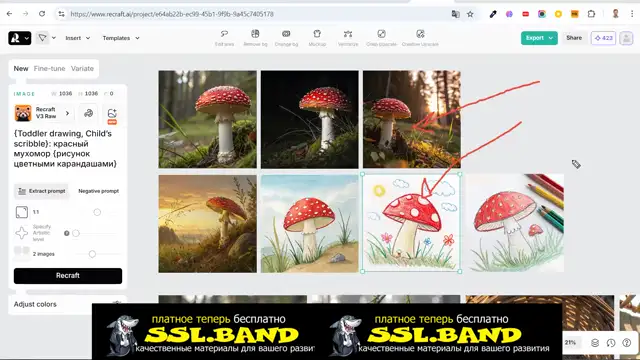The height and width of the screenshot is (360, 640).
Task: Select the watercolor mushroom on hill image
Action: (x=310, y=224)
